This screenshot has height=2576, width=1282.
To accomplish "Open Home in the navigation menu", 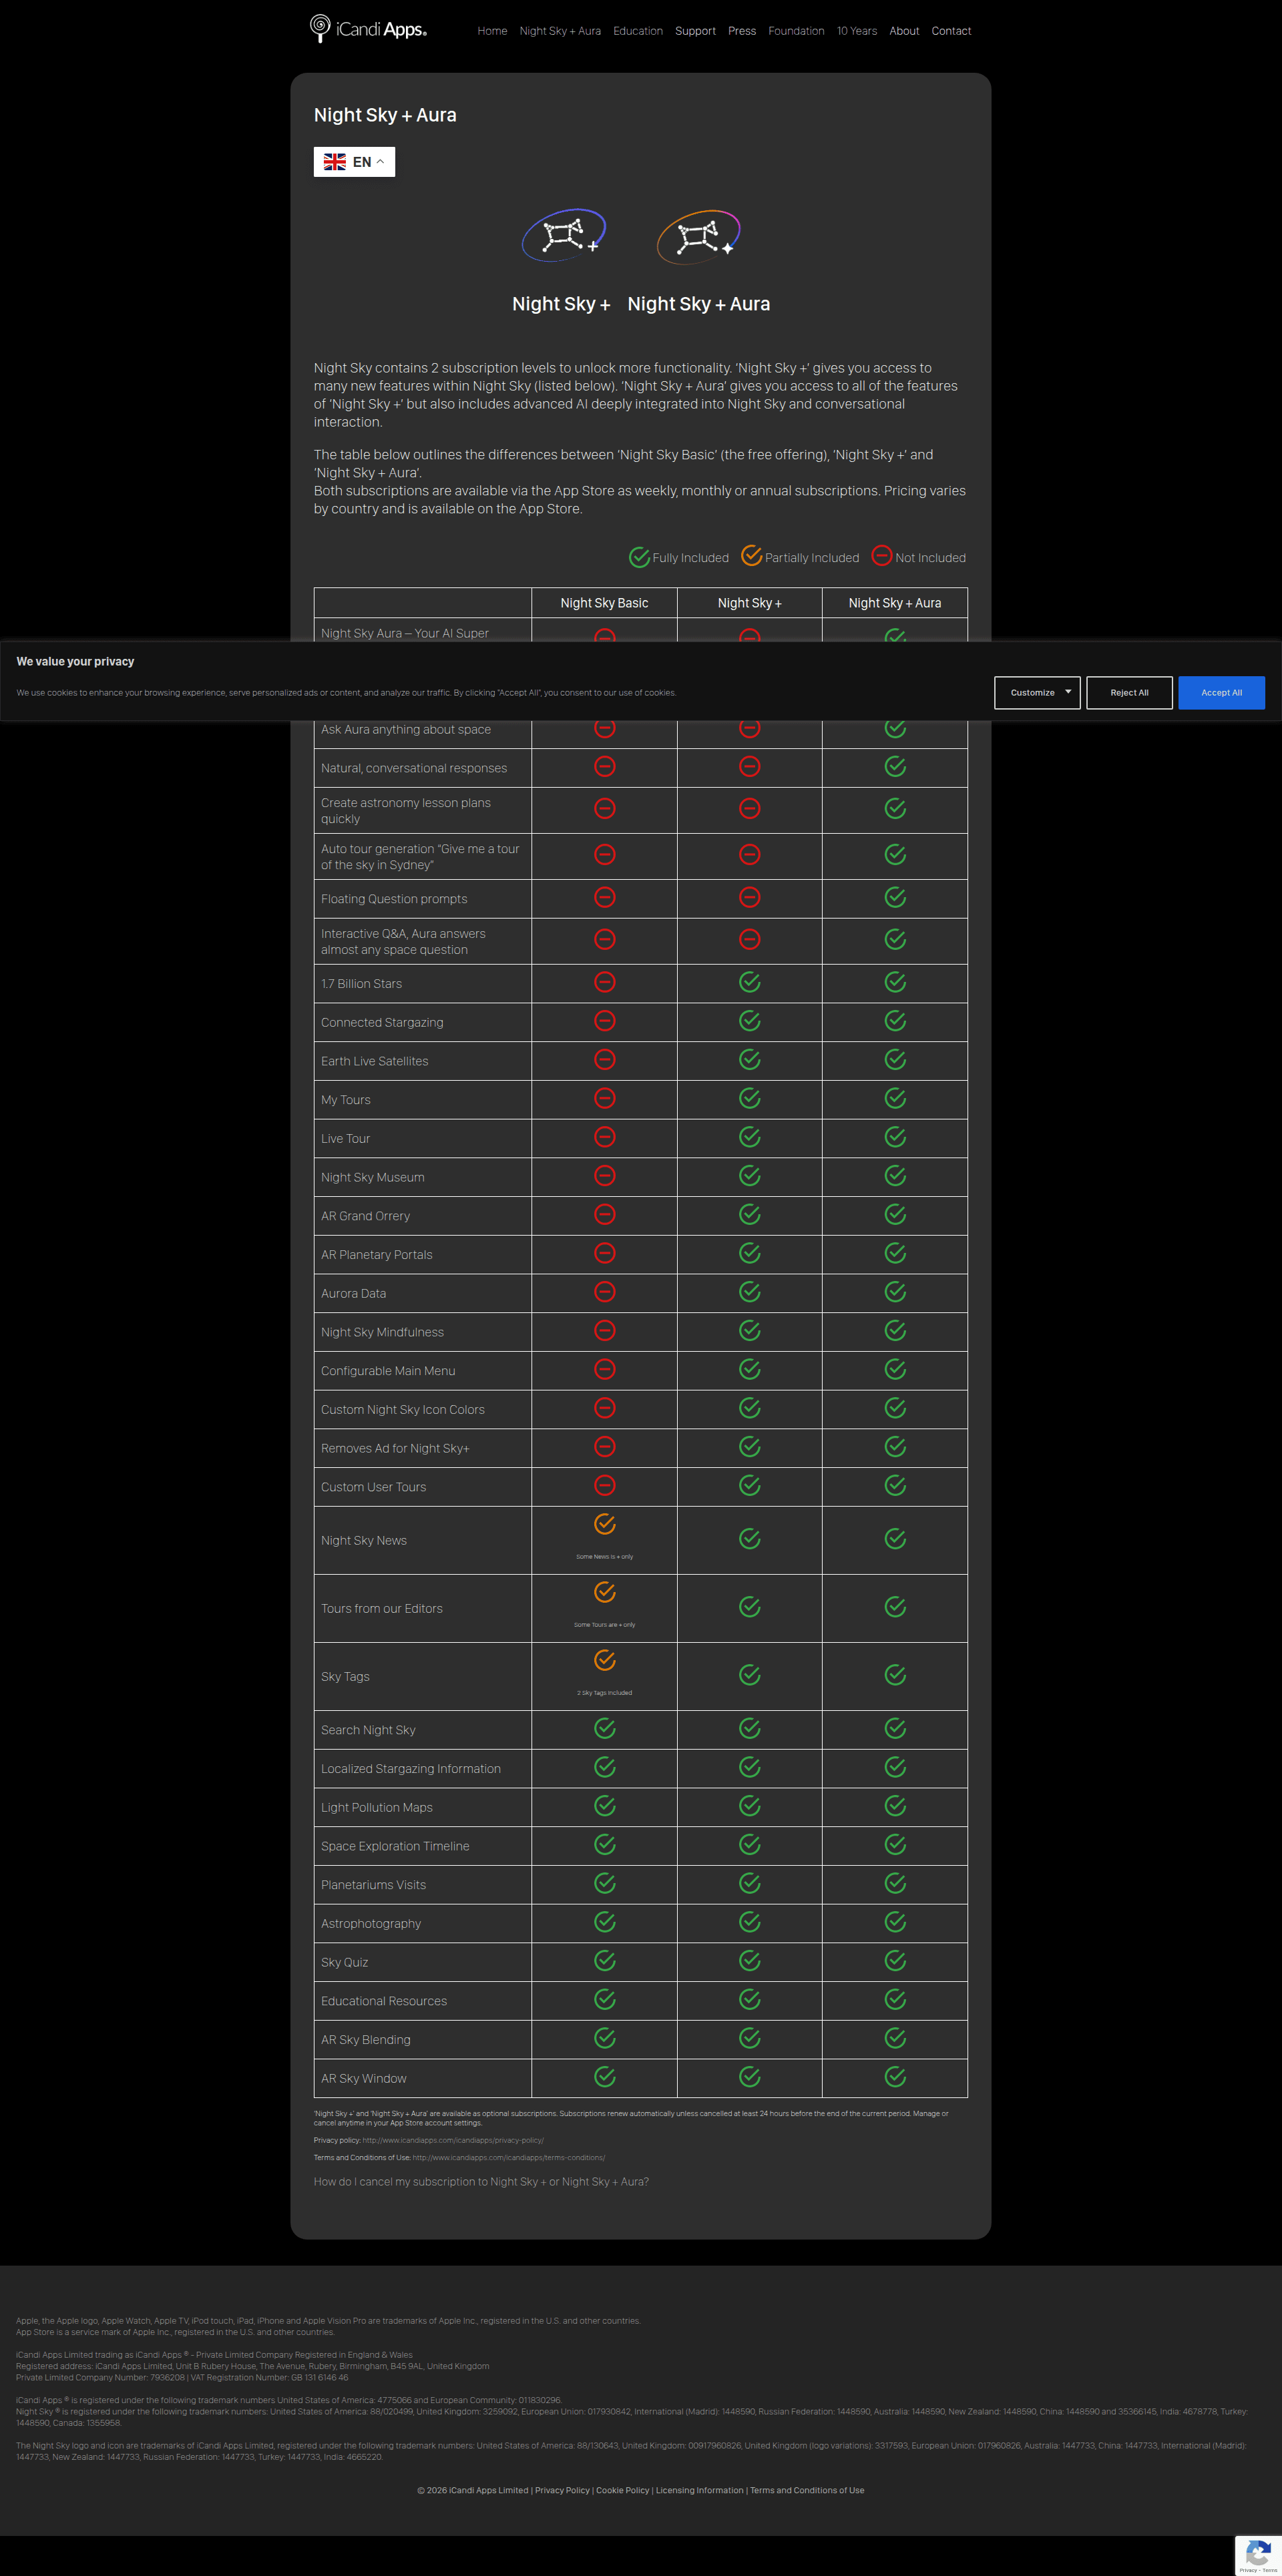I will (492, 31).
